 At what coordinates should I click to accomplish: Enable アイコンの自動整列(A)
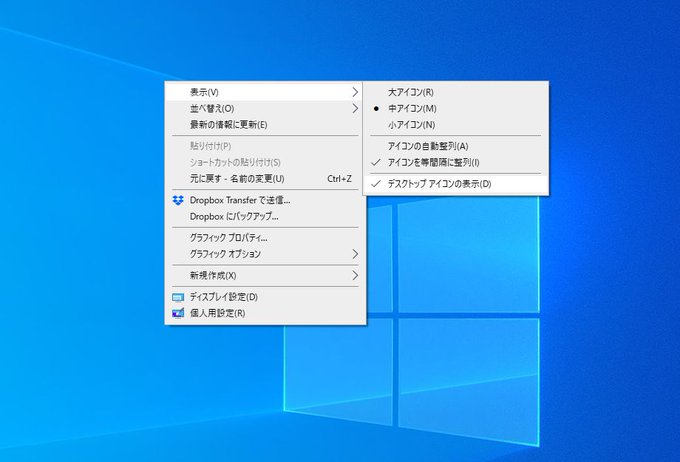point(456,146)
